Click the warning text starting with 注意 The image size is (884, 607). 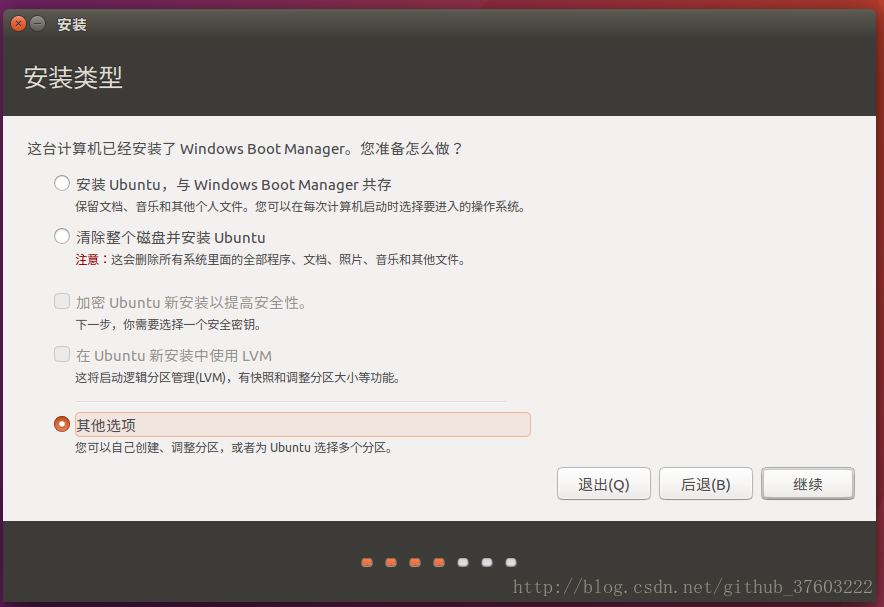271,260
